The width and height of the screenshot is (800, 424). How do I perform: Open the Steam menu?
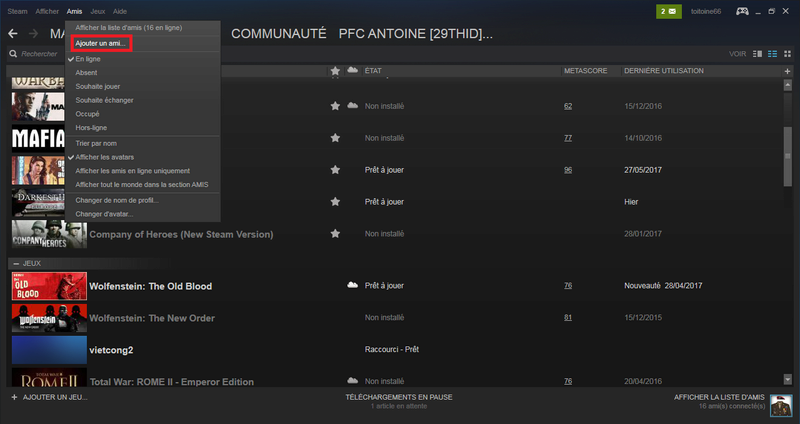pyautogui.click(x=17, y=11)
